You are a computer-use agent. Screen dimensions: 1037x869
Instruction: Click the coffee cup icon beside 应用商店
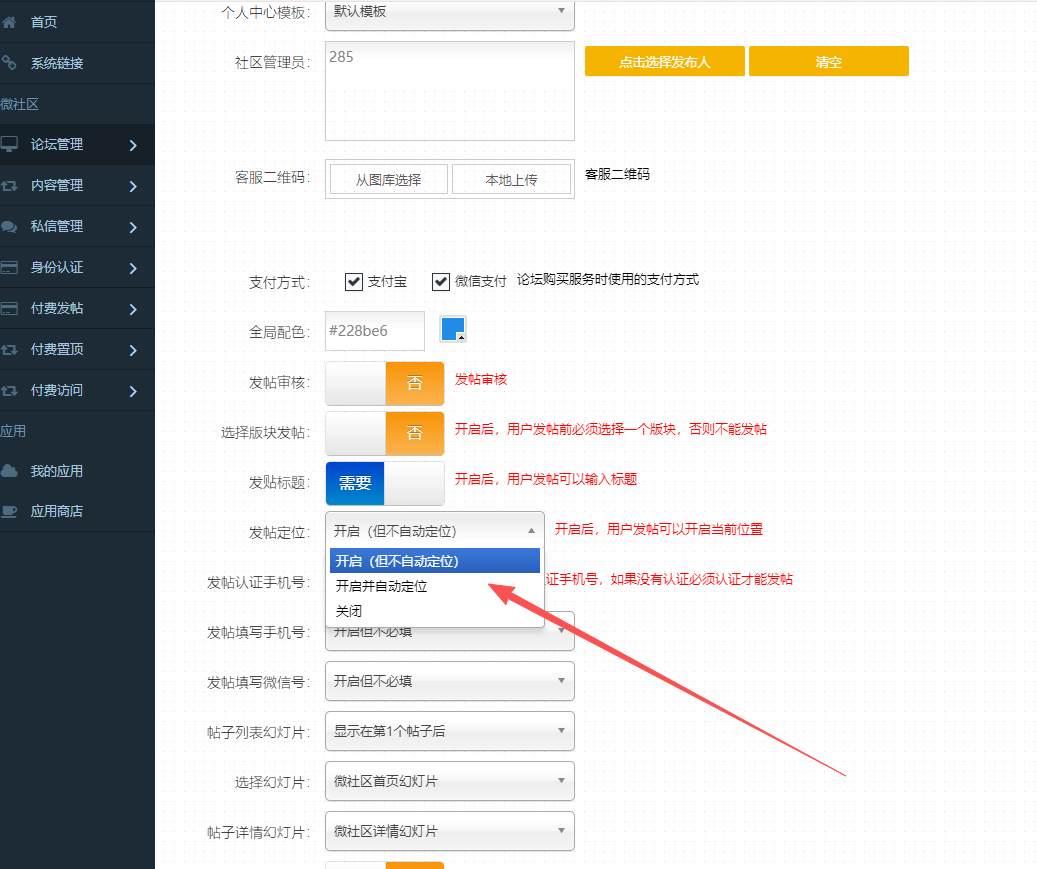point(10,511)
